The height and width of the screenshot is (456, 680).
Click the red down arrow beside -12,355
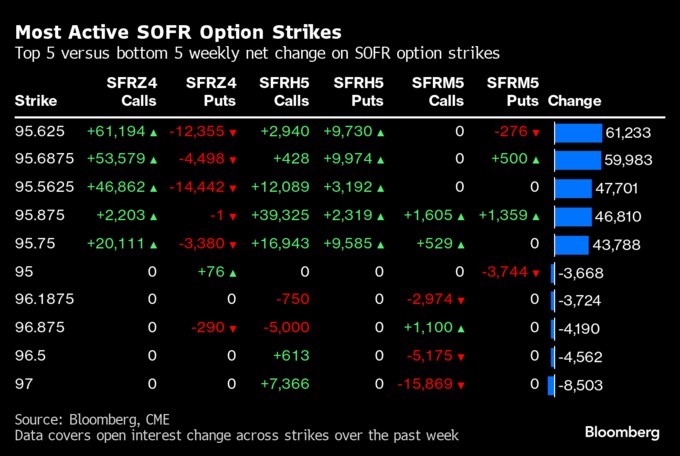pos(233,133)
